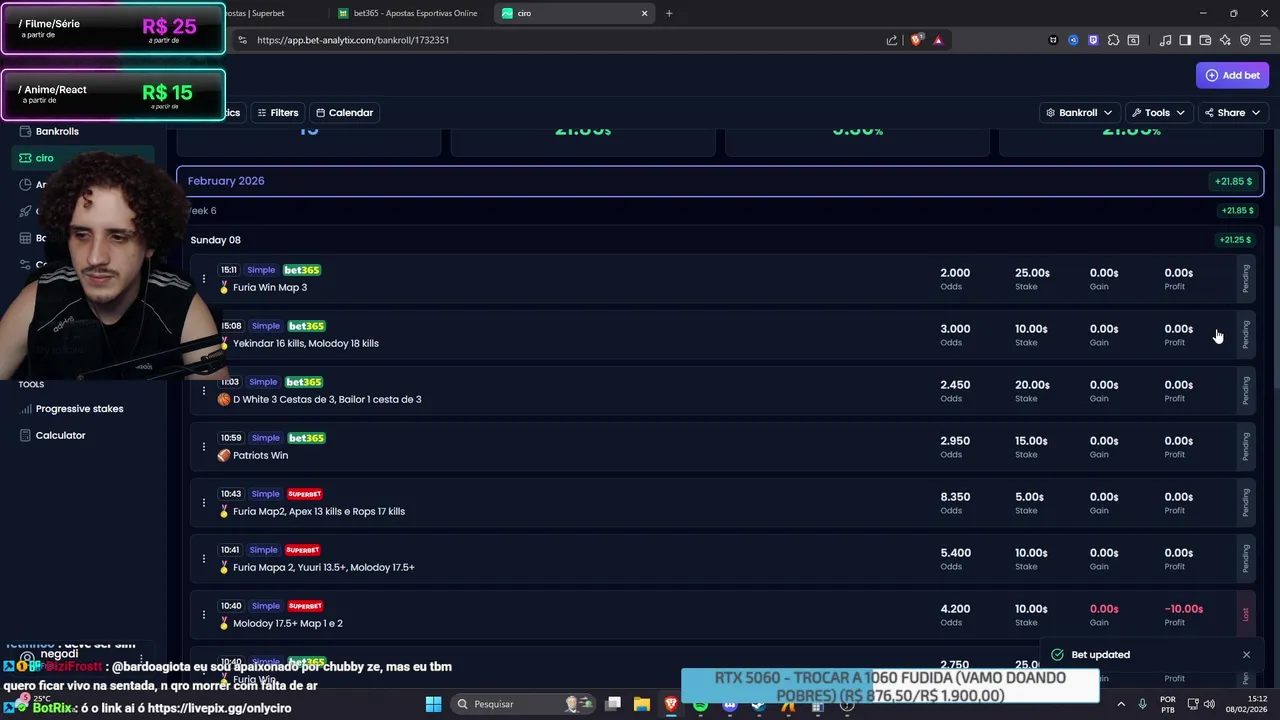This screenshot has height=720, width=1280.
Task: Dismiss the Bet updated notification
Action: 1246,655
